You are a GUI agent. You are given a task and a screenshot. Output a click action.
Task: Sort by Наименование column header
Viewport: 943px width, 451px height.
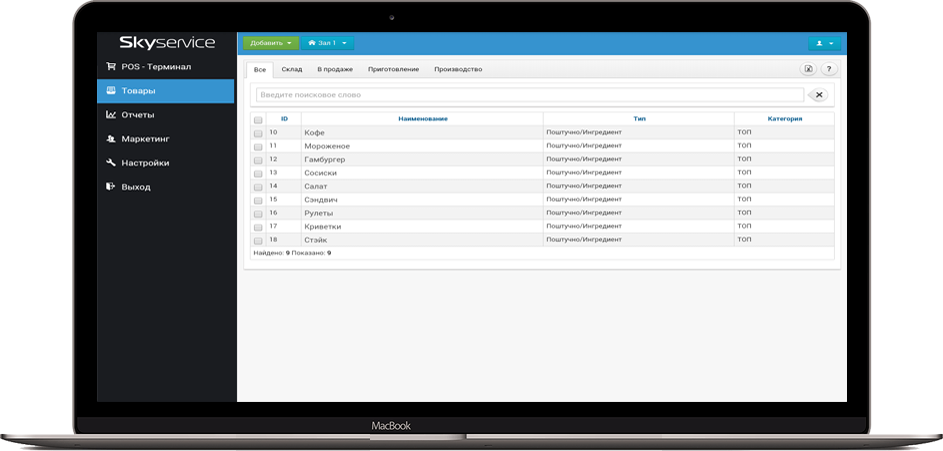pyautogui.click(x=422, y=119)
